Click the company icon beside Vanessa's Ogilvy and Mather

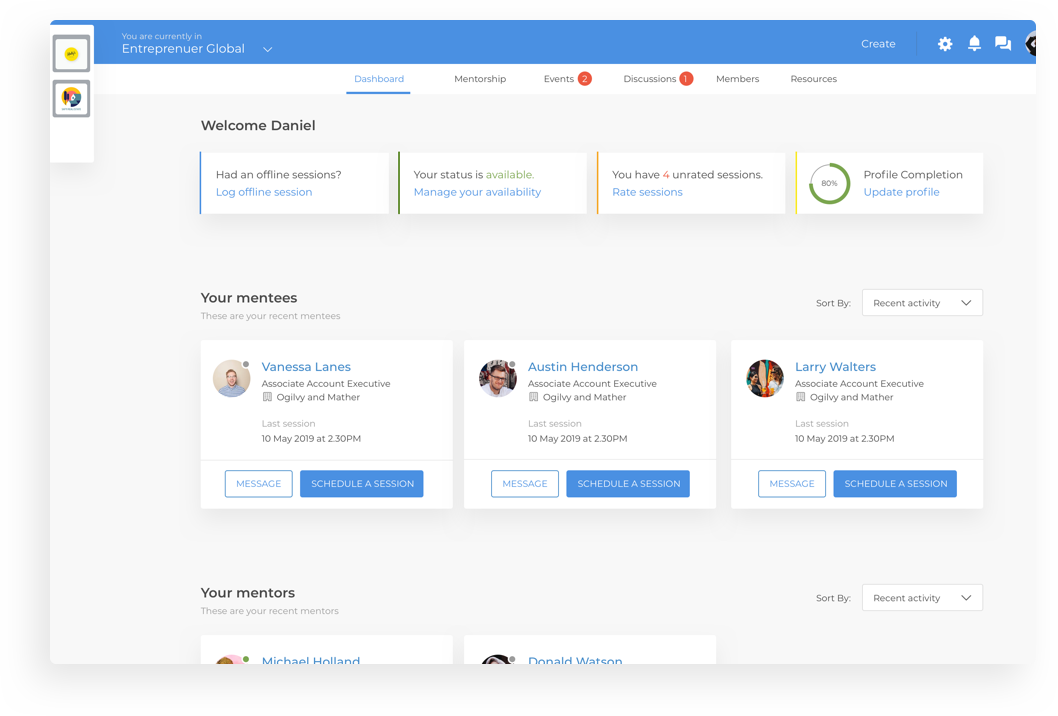267,397
